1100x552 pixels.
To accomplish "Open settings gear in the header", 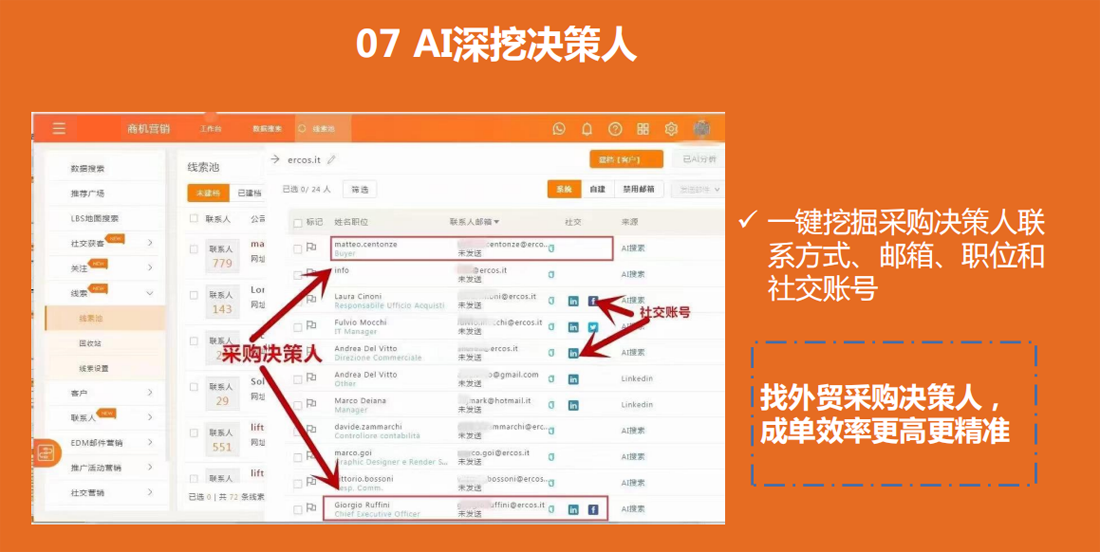I will pyautogui.click(x=671, y=129).
